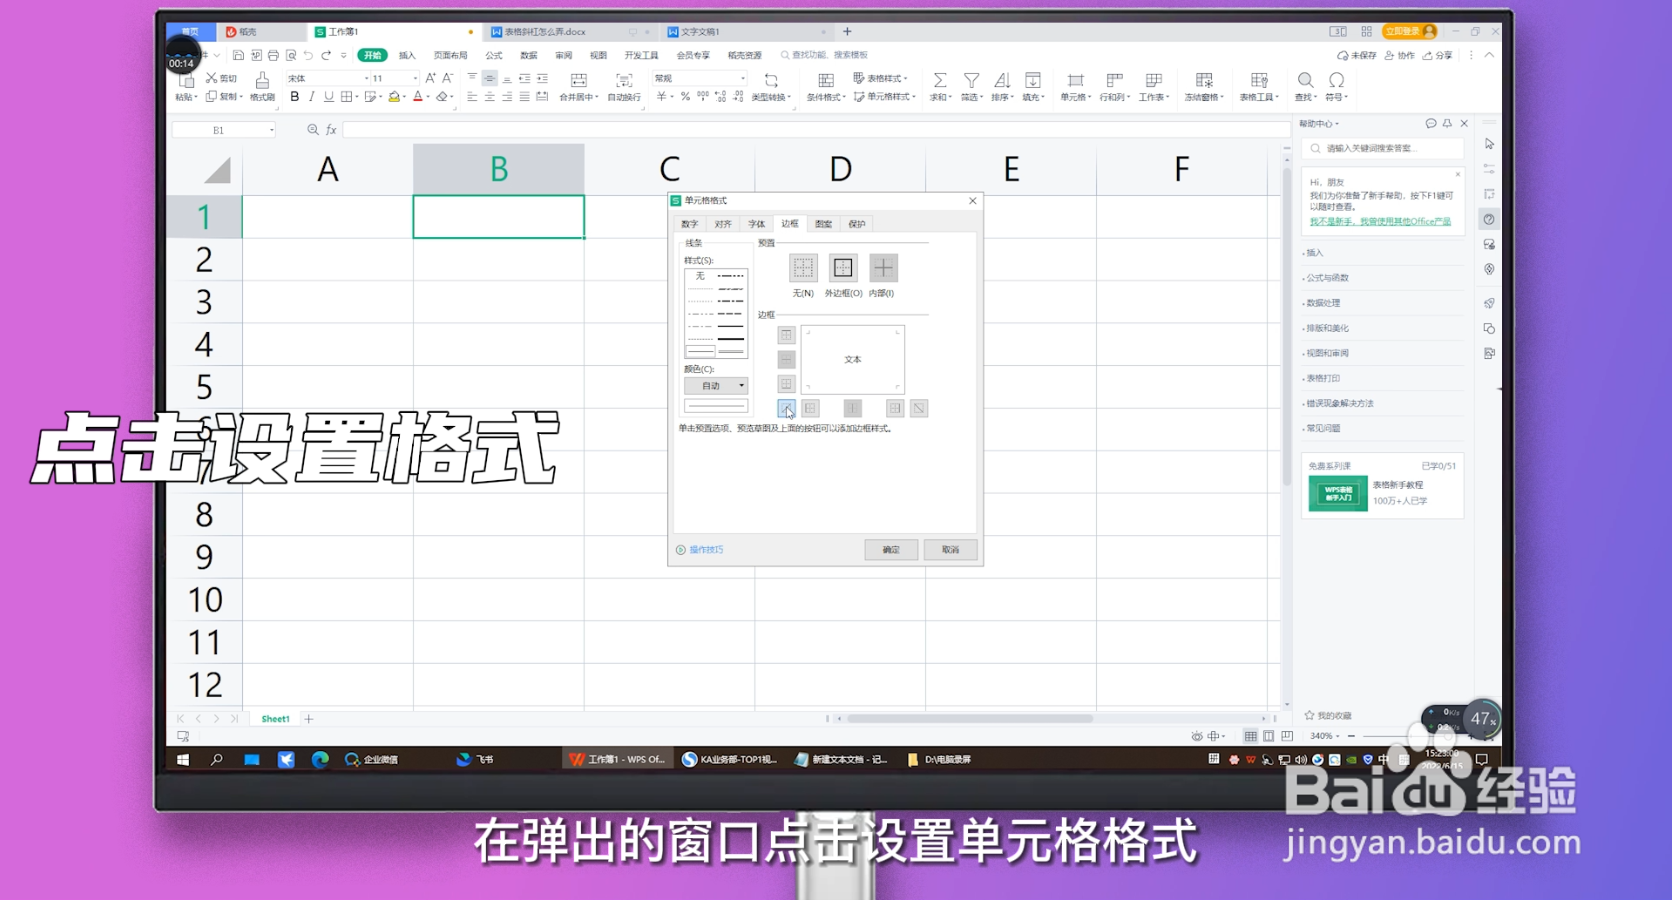Open the 颜色(C) color dropdown set to 自动

coord(716,385)
